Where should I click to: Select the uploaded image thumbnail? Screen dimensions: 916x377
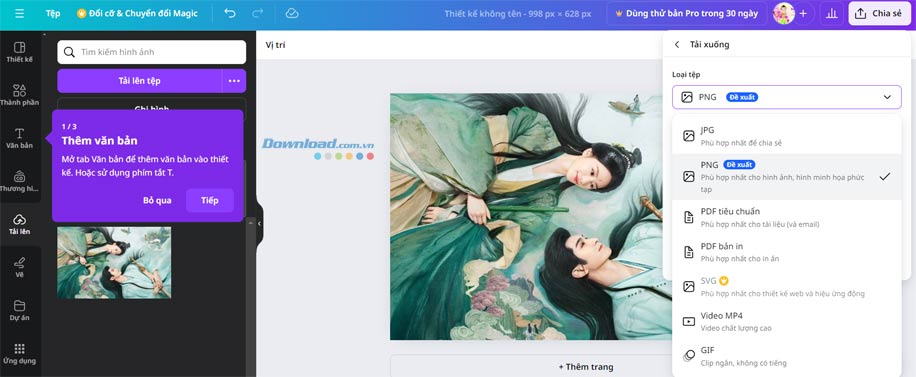click(x=114, y=262)
